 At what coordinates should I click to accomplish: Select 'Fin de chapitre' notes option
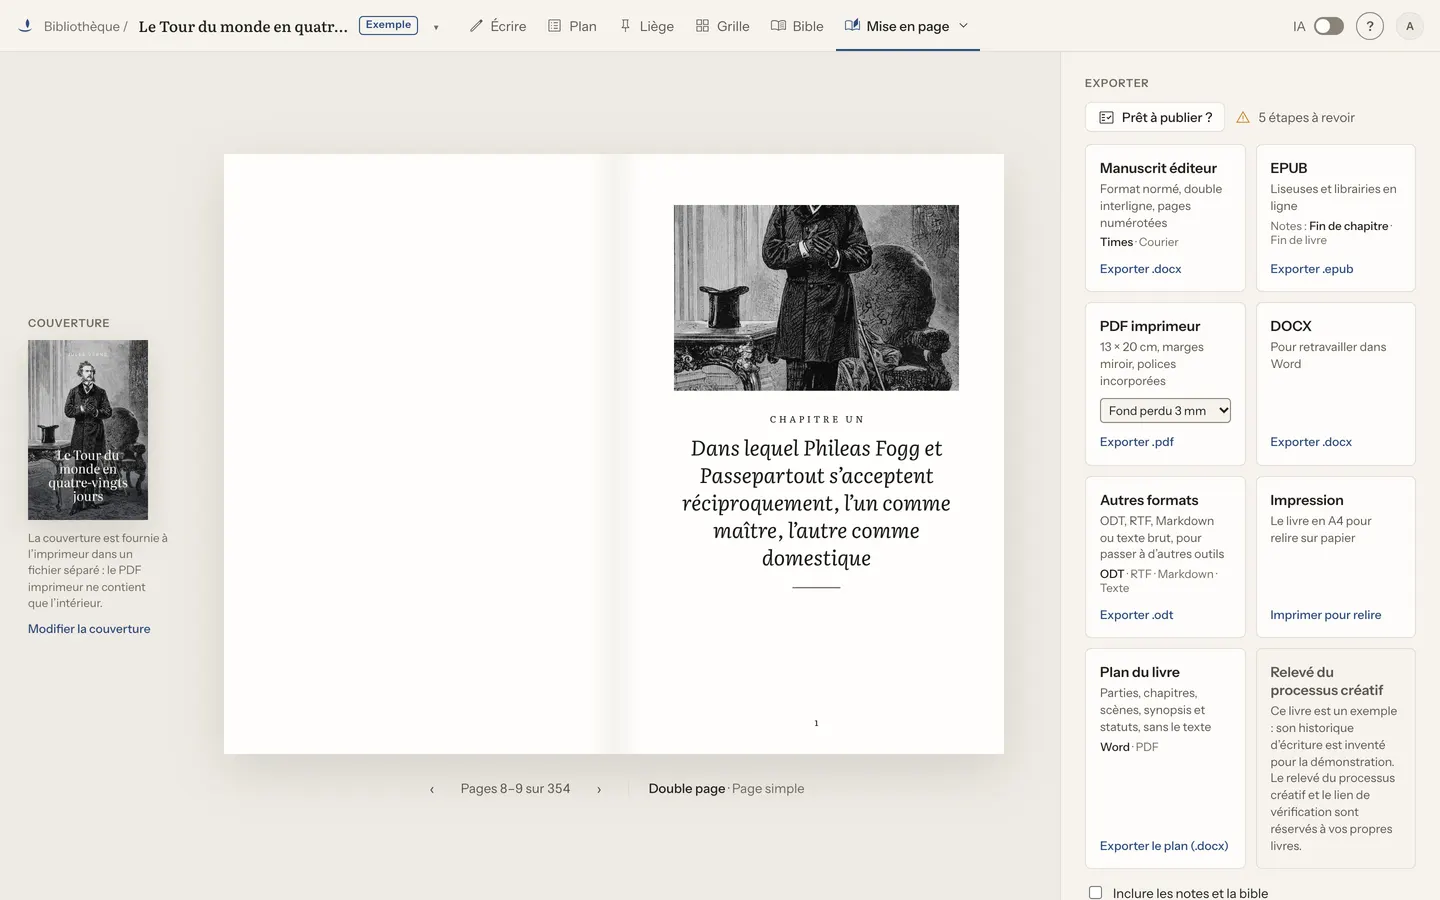click(1348, 226)
